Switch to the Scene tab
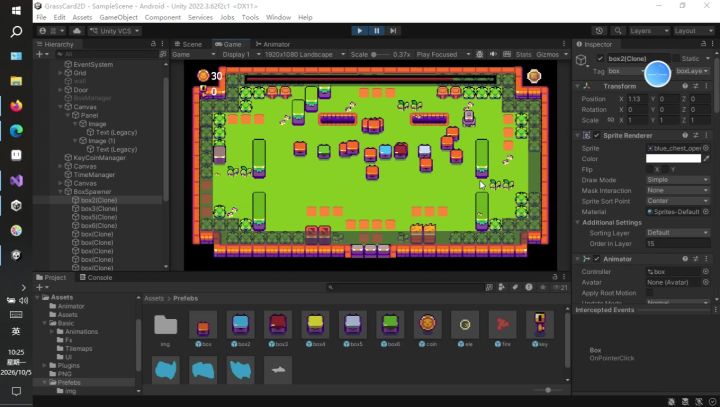 click(188, 44)
